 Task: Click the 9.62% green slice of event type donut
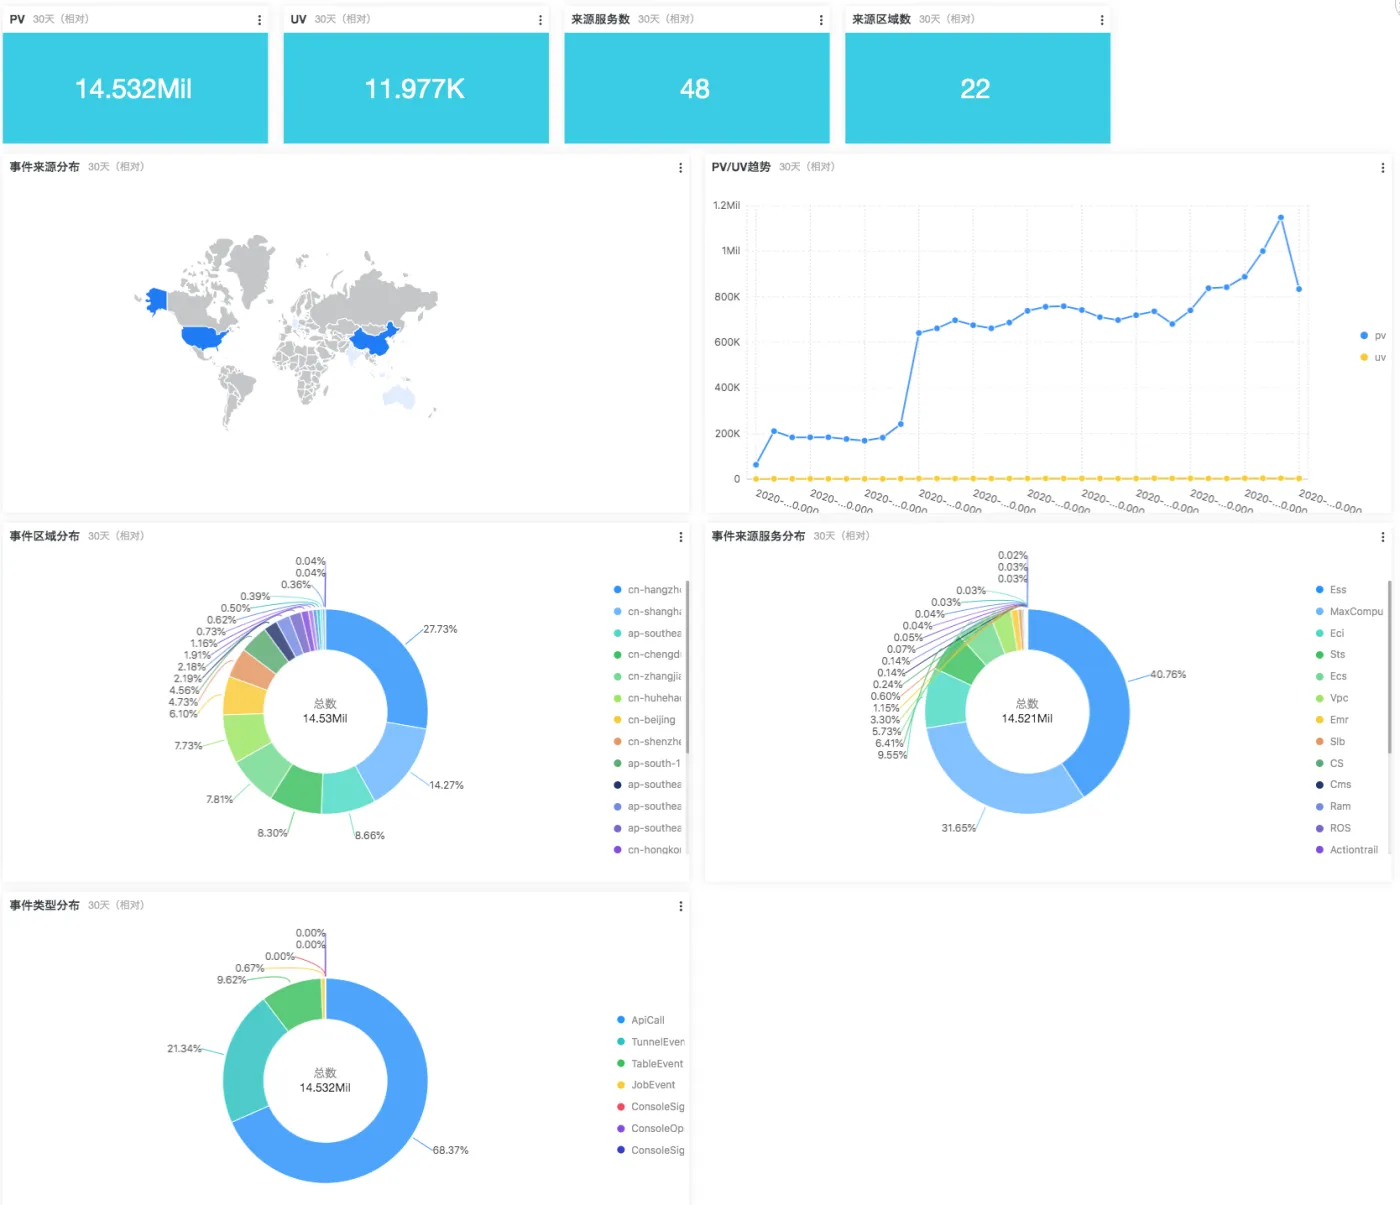[297, 1004]
